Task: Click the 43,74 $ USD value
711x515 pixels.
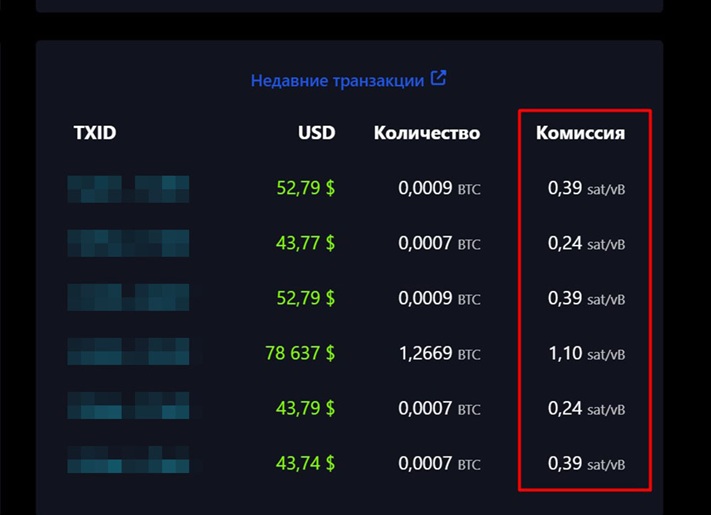Action: click(306, 463)
